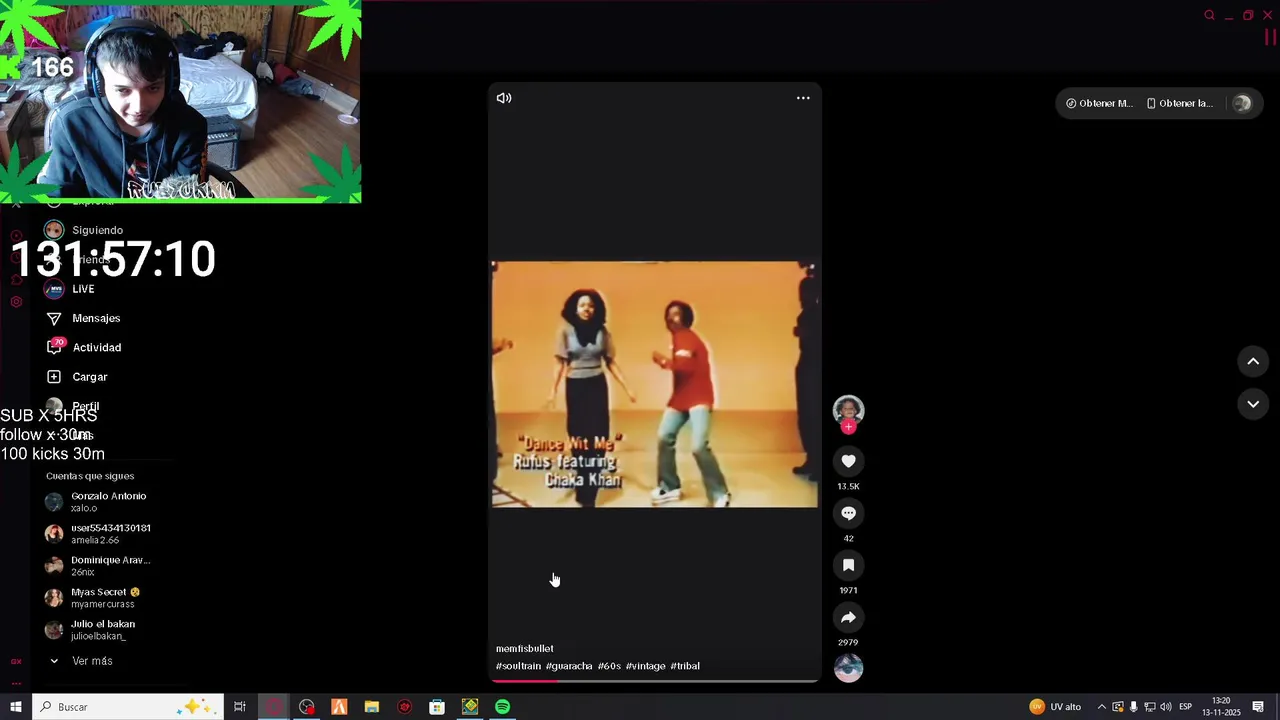Open the #vintage hashtag
Viewport: 1280px width, 720px height.
645,666
